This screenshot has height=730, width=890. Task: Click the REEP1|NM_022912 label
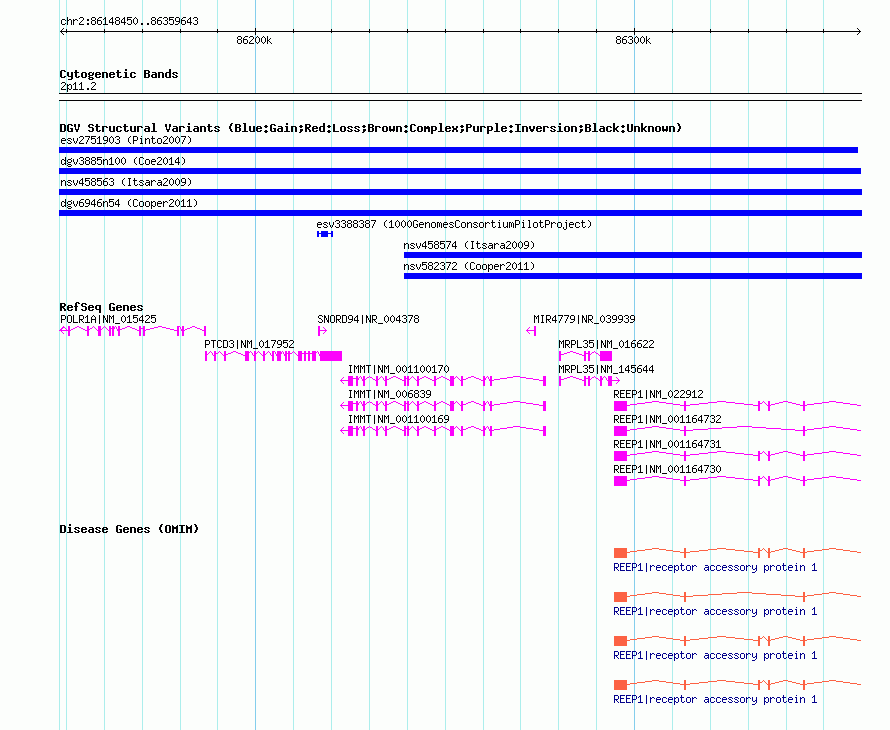coord(658,395)
